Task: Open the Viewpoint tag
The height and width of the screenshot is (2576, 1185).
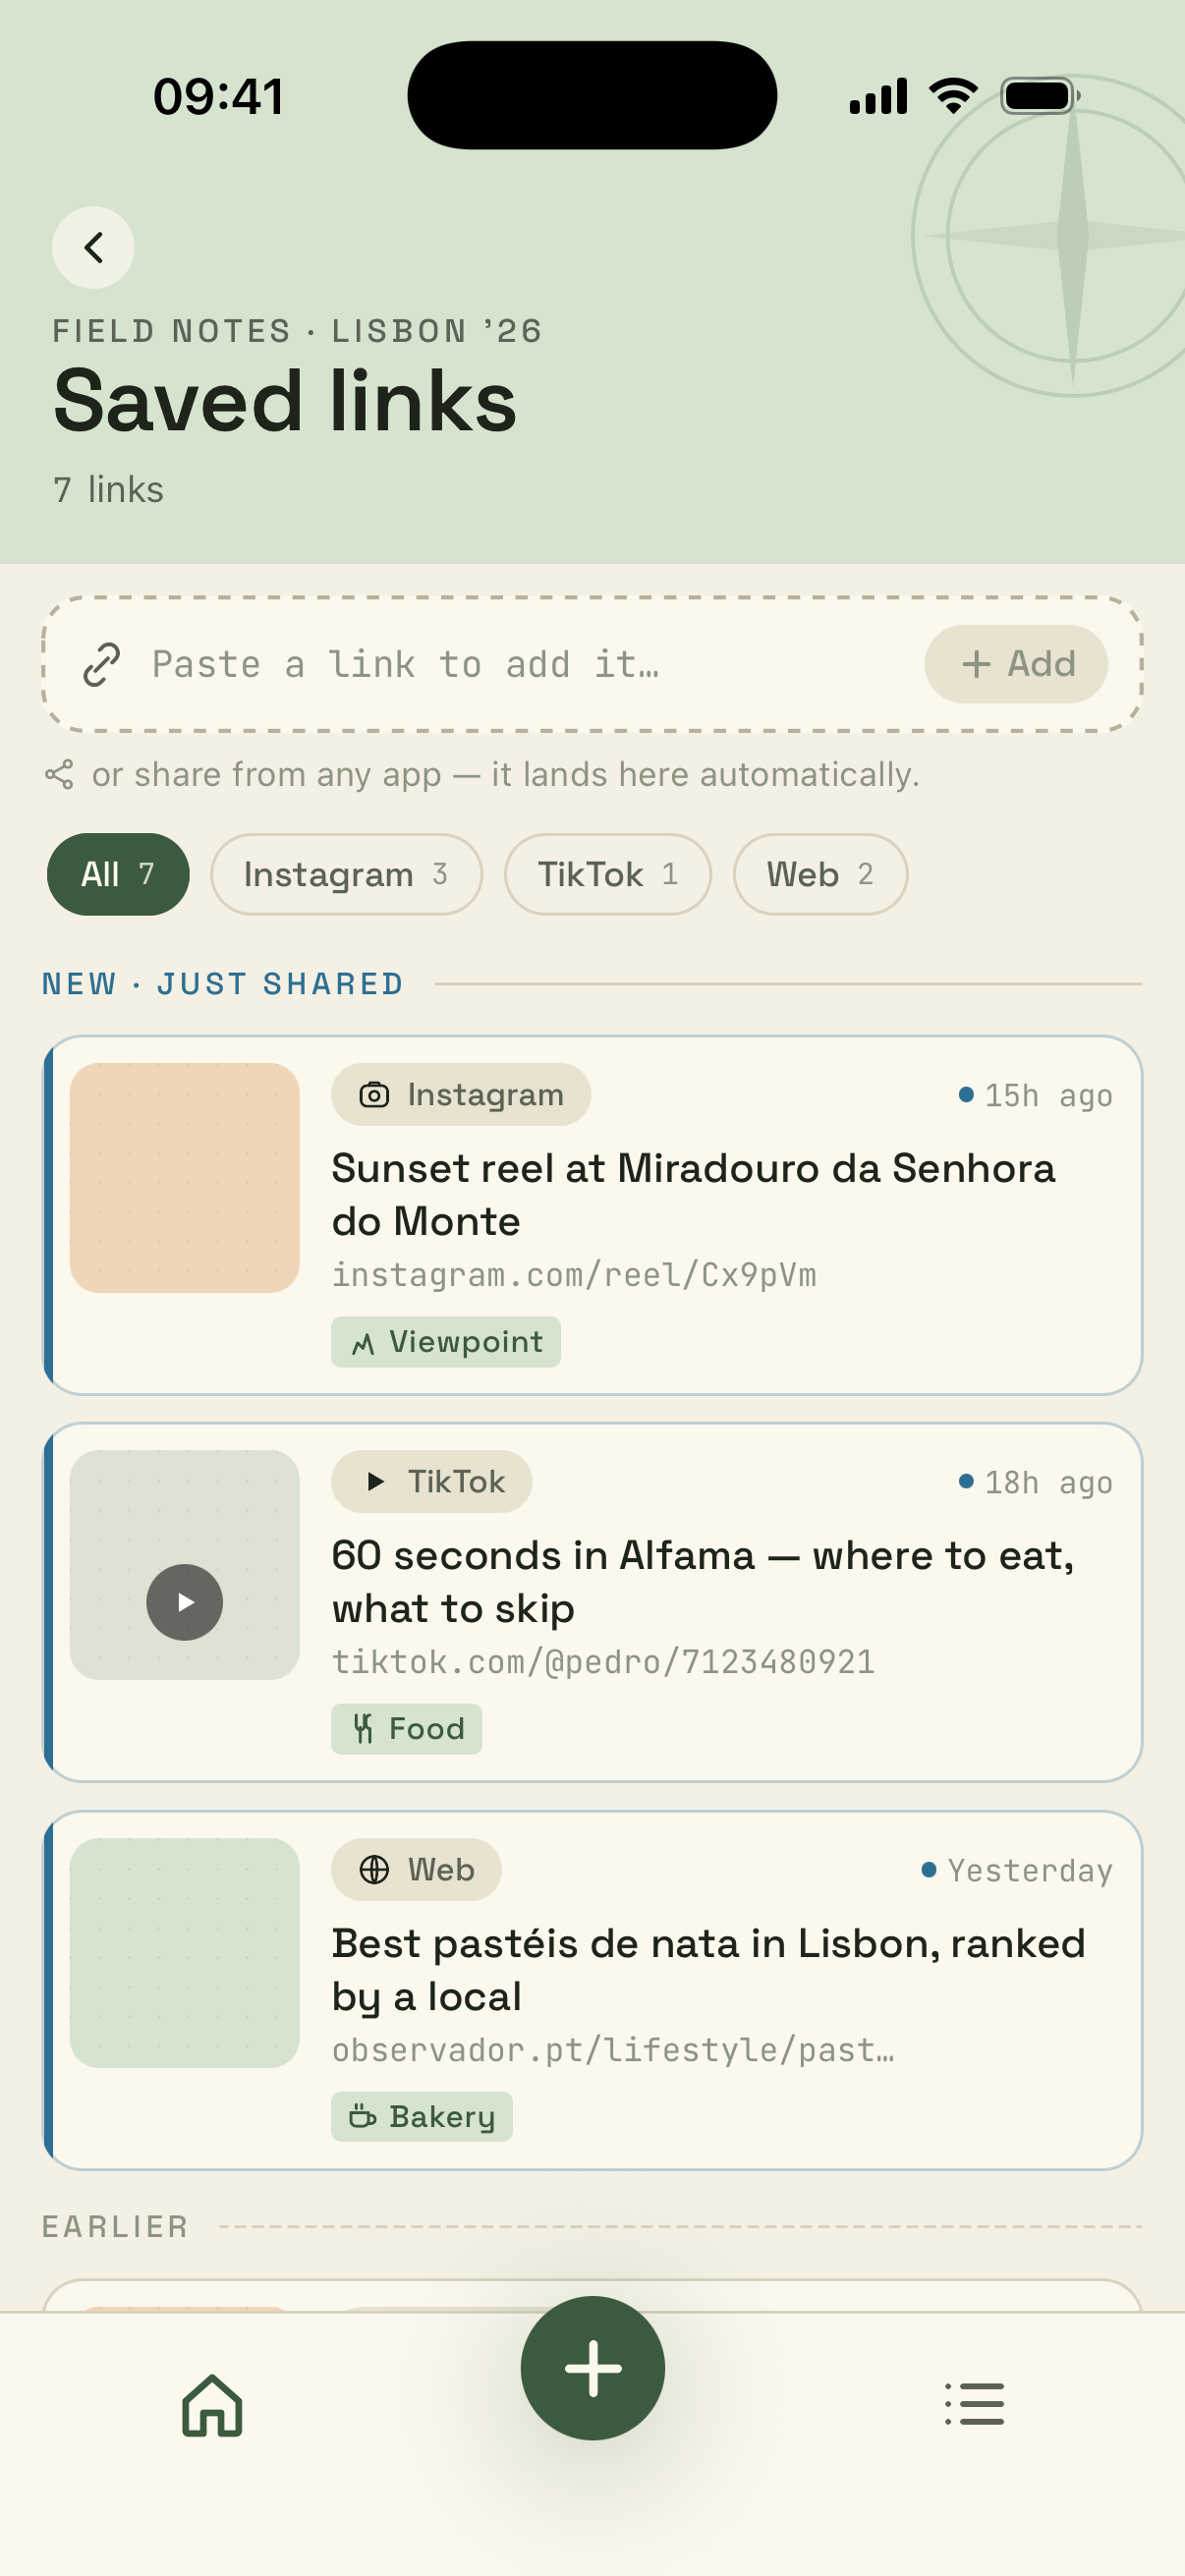Action: [446, 1341]
